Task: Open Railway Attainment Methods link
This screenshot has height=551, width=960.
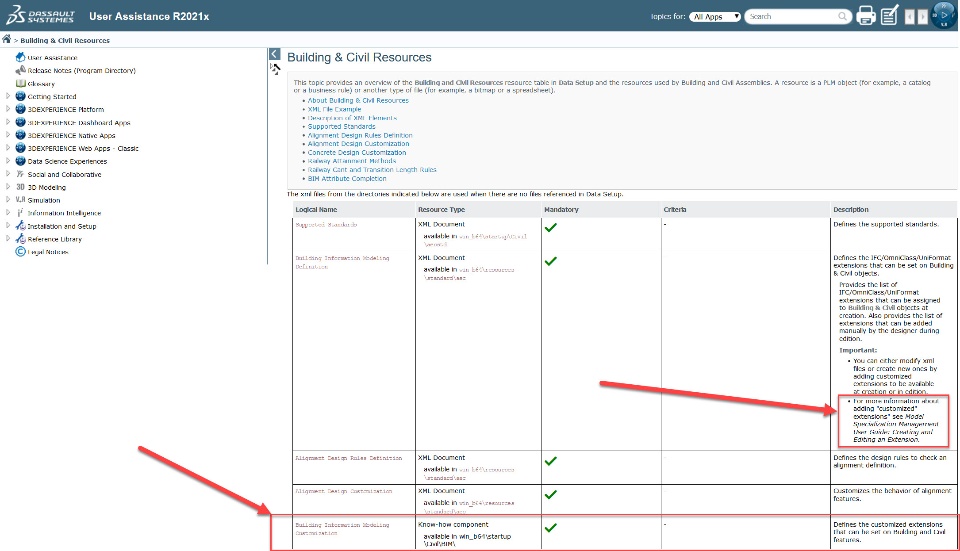Action: pyautogui.click(x=351, y=161)
